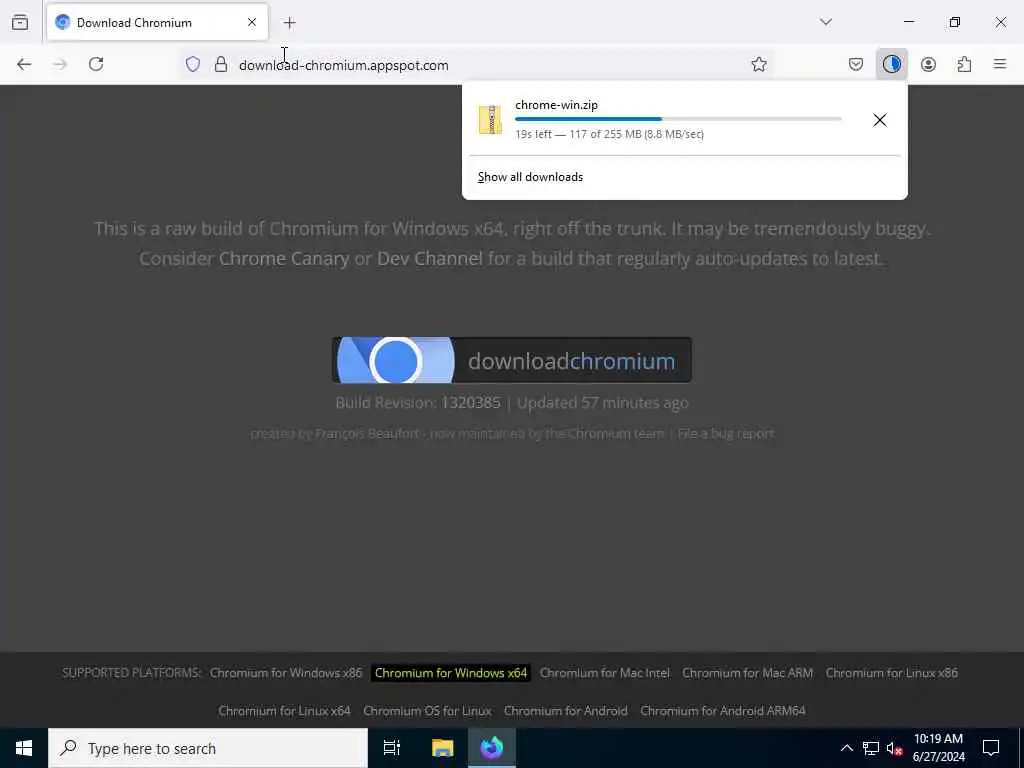
Task: Open the Chrome Canary link
Action: (x=284, y=259)
